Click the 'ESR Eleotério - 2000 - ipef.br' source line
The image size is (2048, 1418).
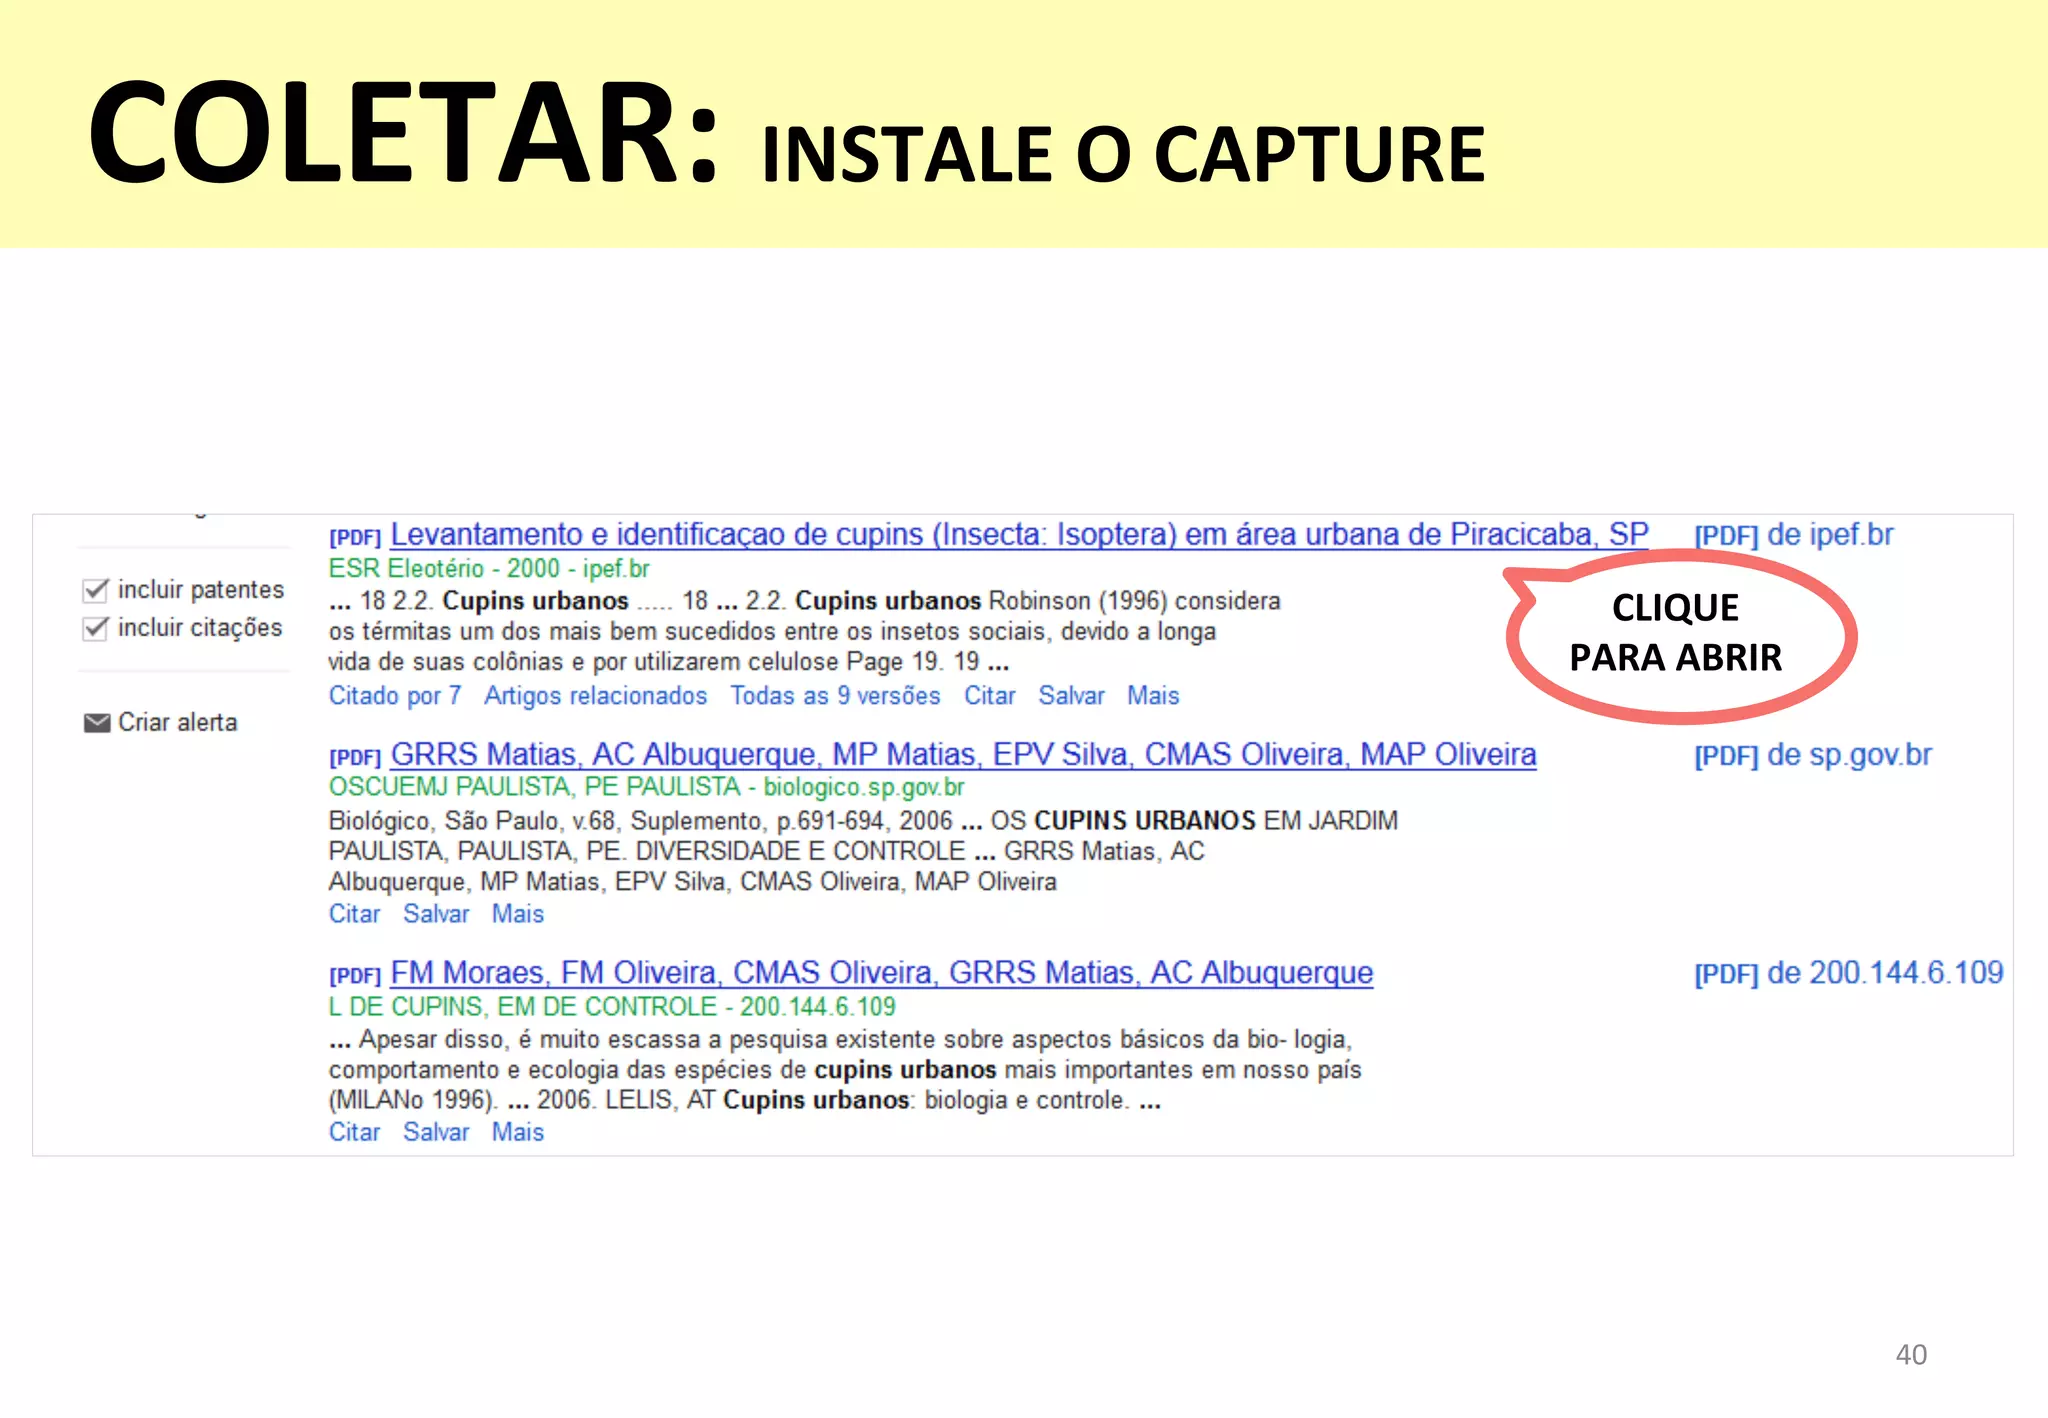click(489, 568)
